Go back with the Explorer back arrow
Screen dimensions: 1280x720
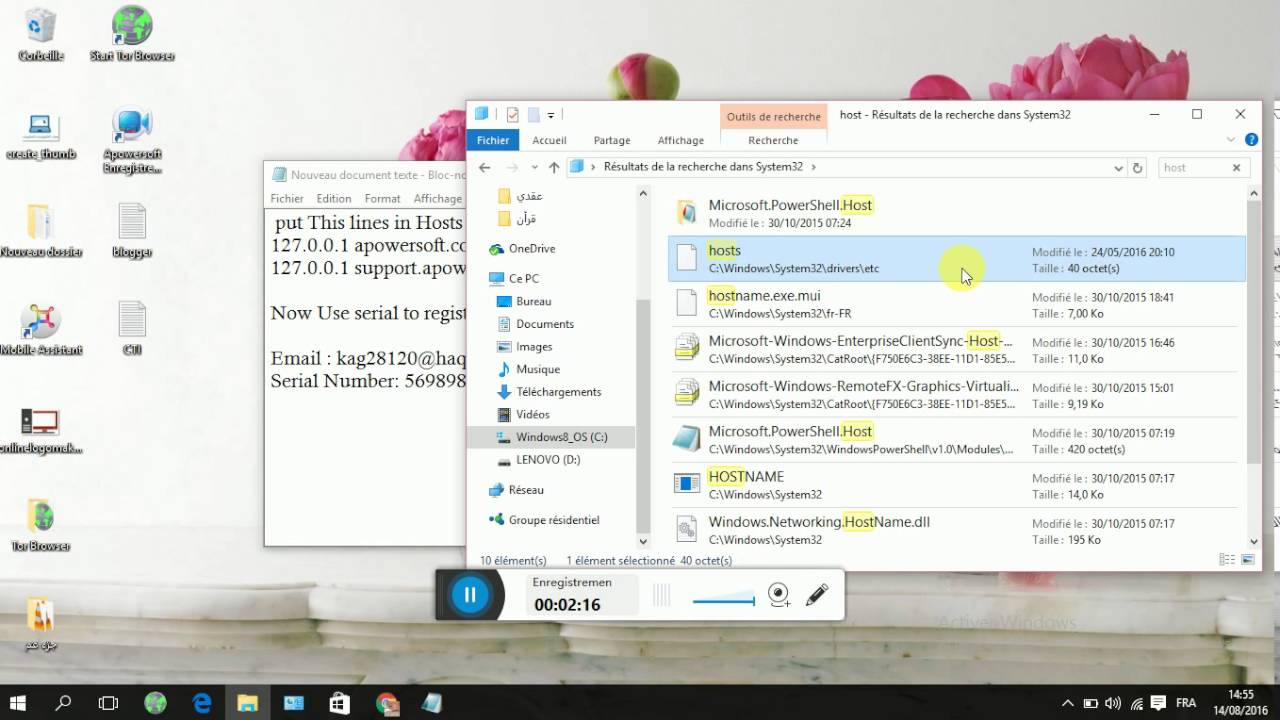(485, 167)
